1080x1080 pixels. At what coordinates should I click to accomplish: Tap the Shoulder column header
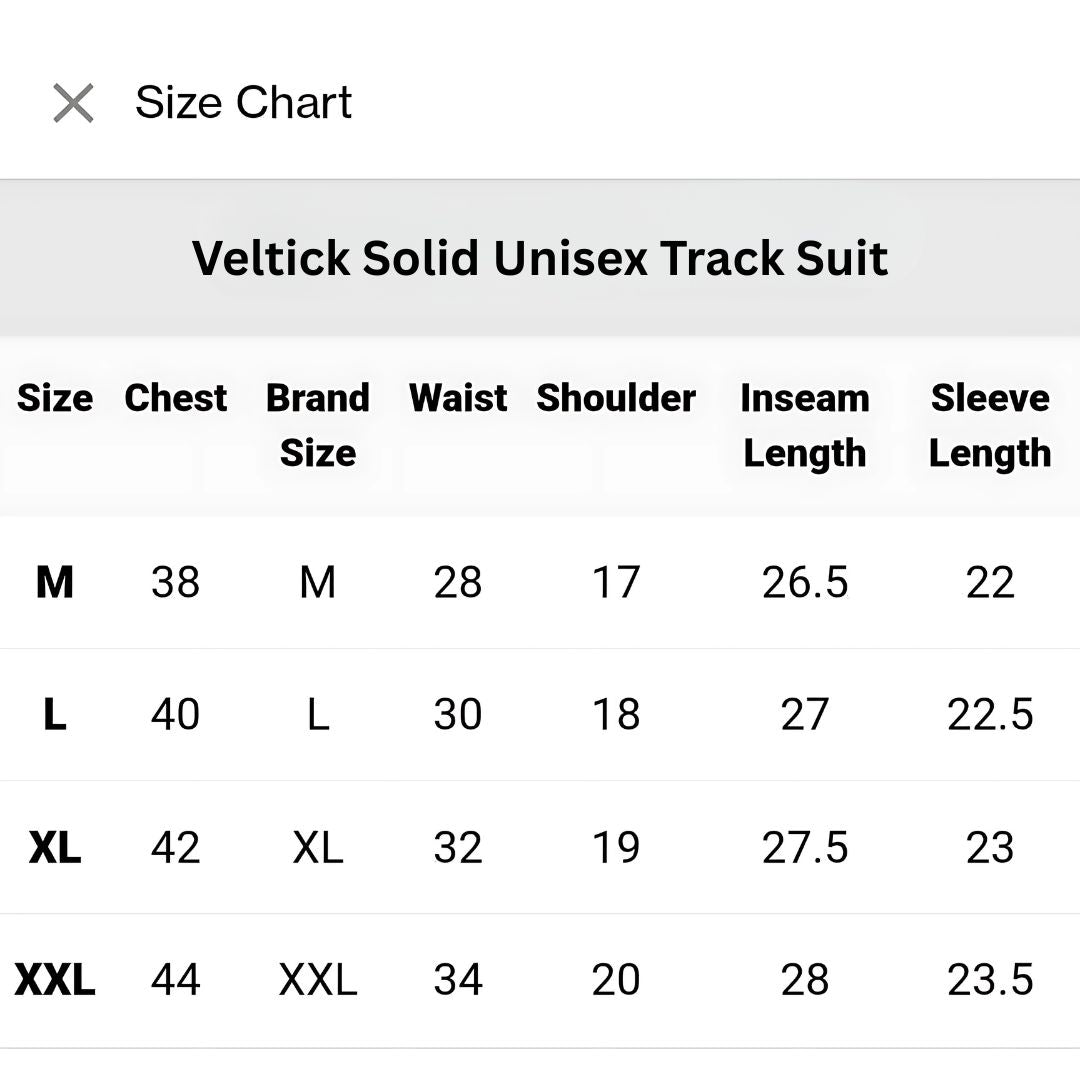pos(616,398)
